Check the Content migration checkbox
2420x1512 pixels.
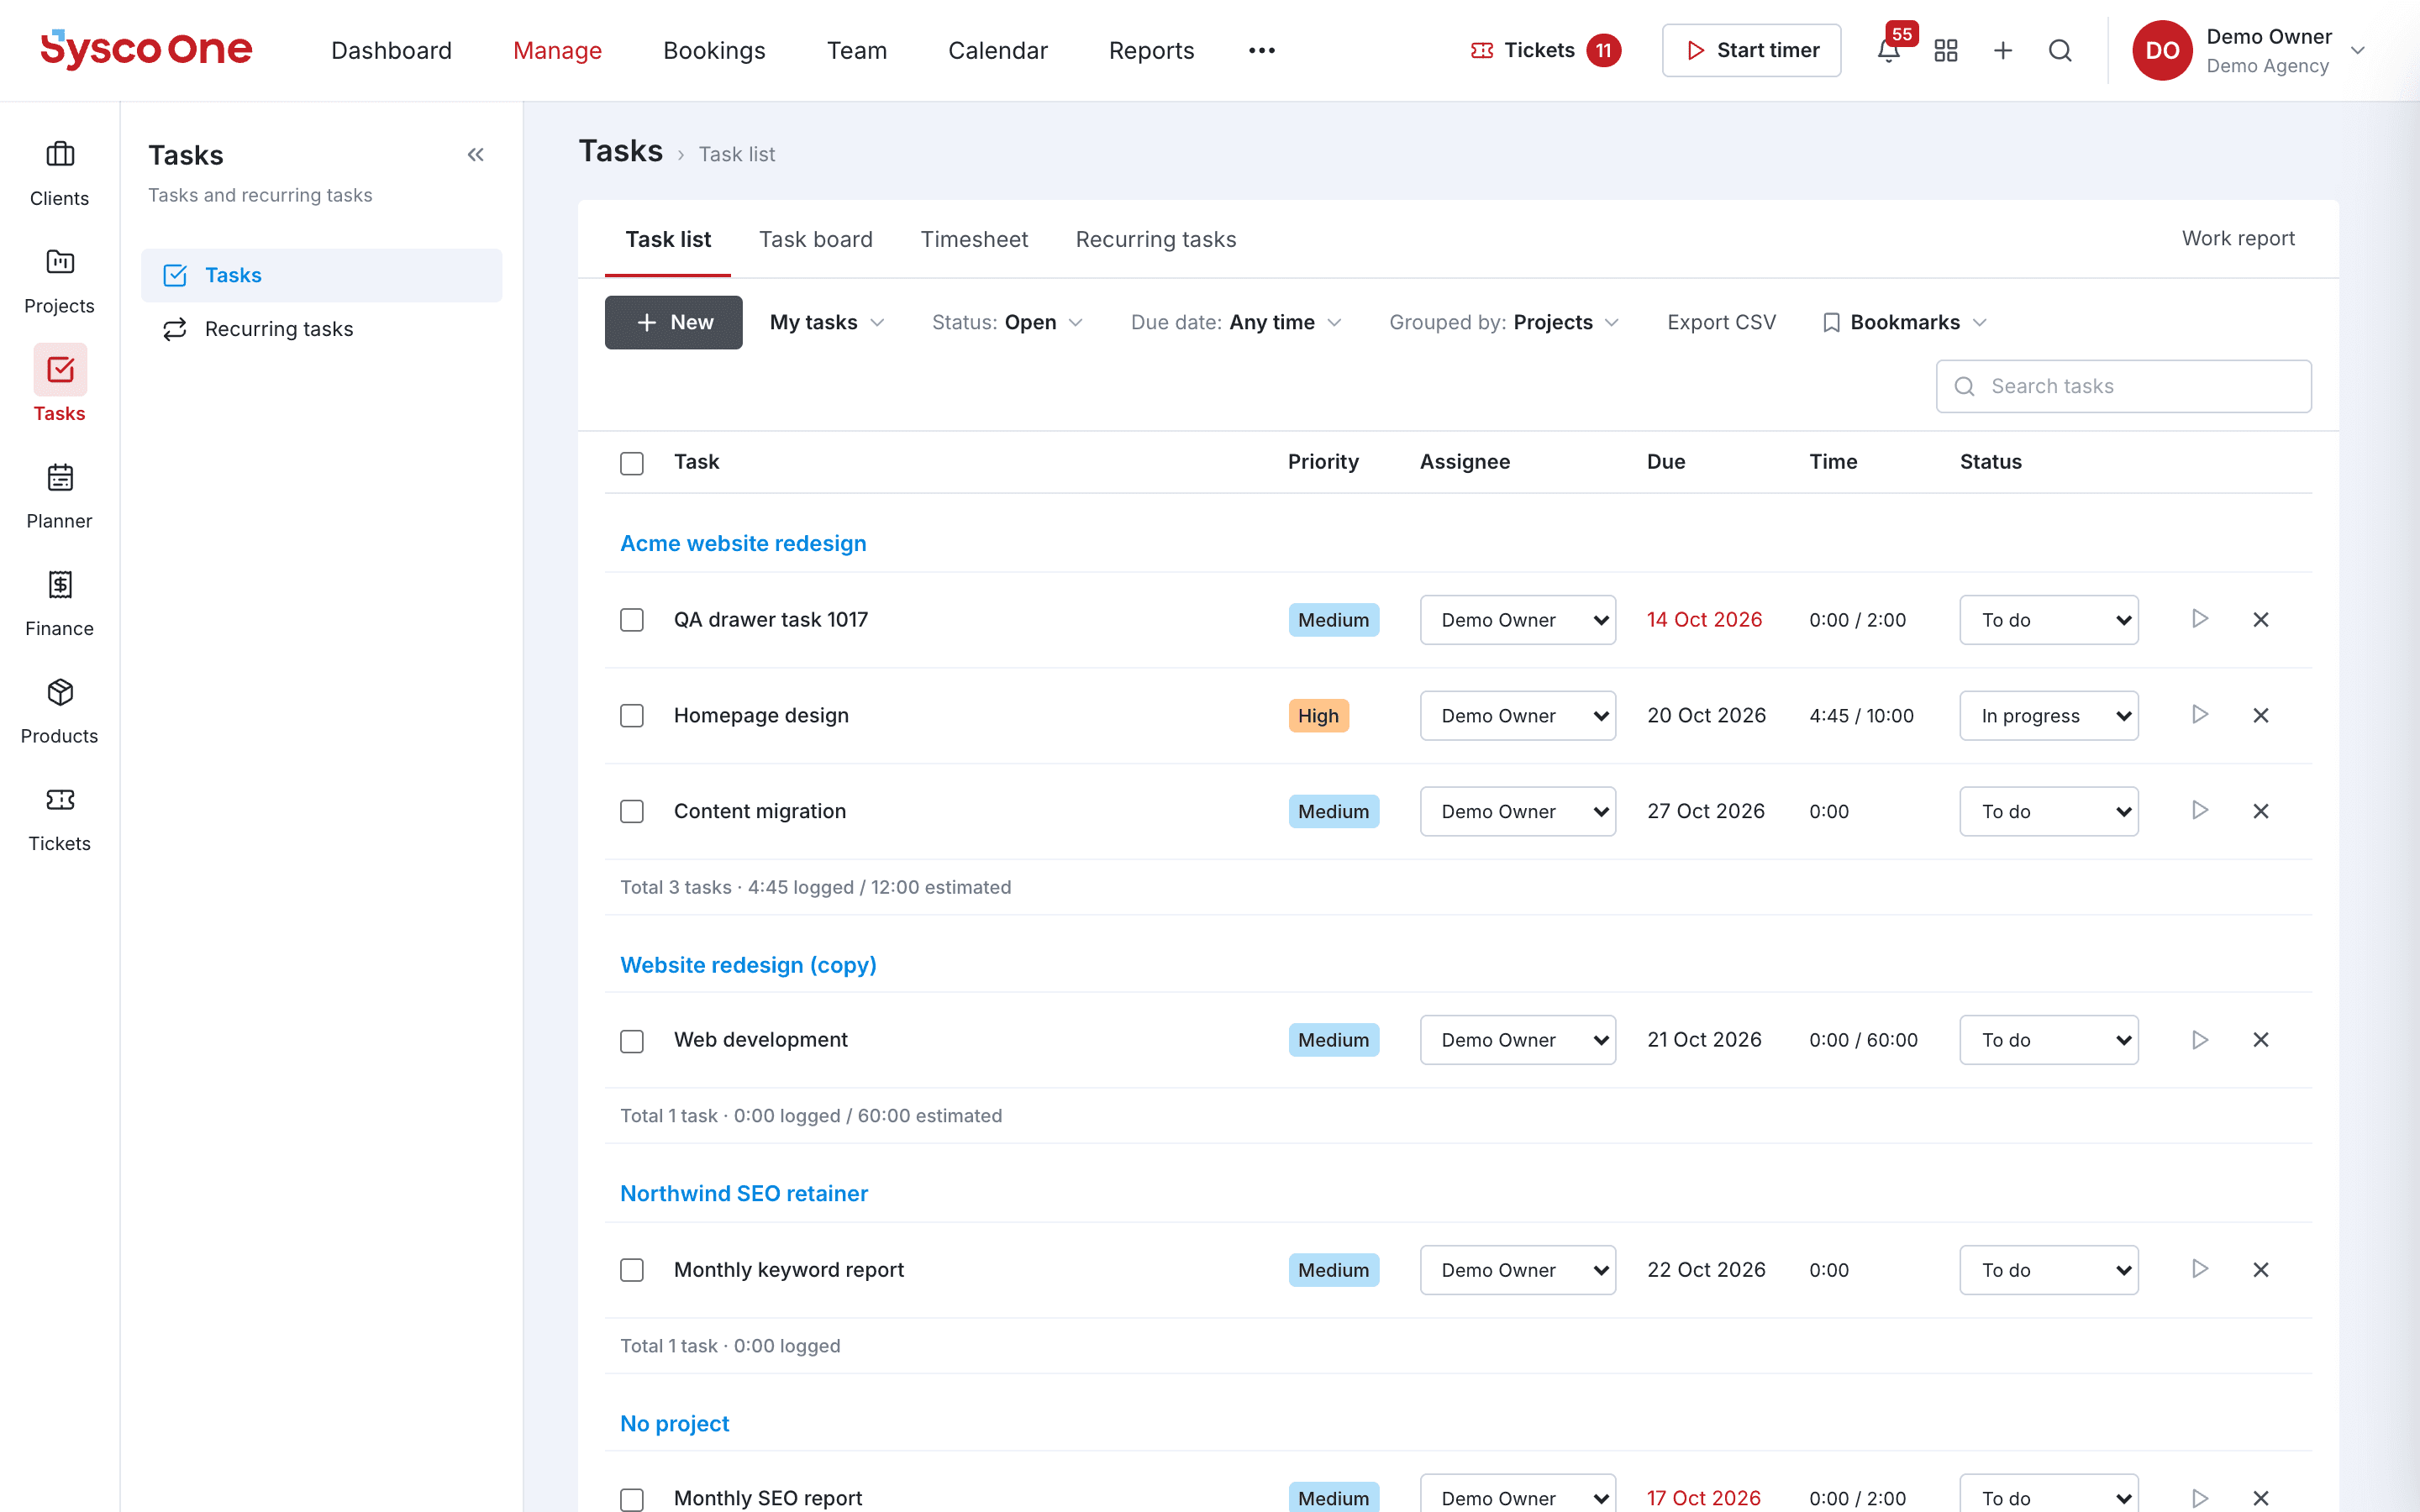[631, 811]
